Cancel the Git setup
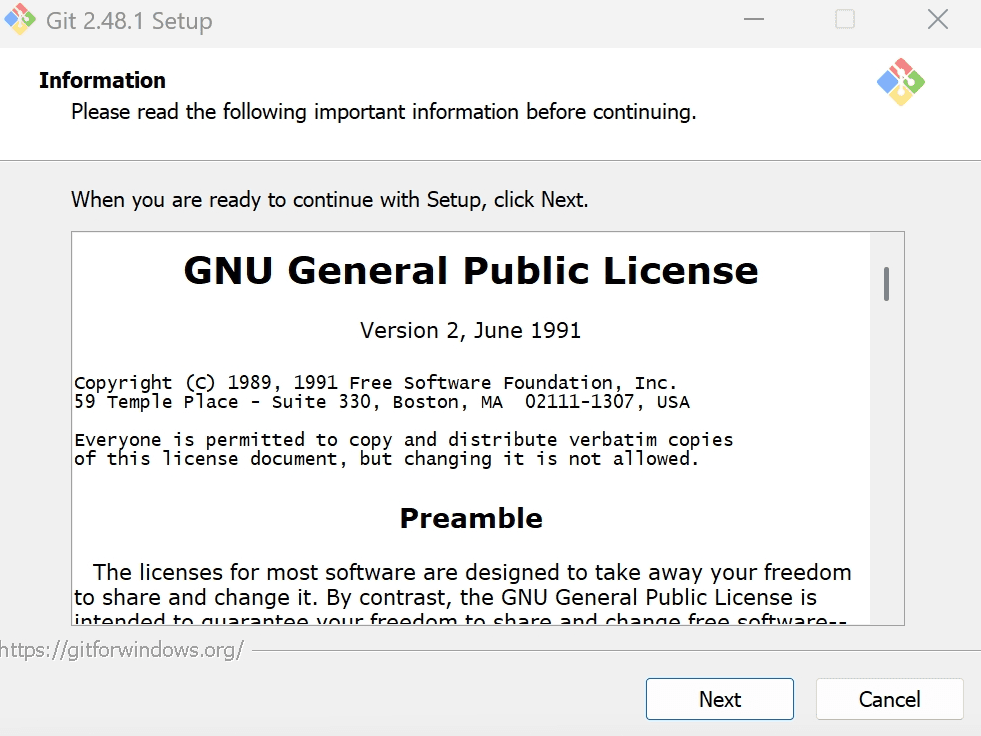981x736 pixels. [889, 699]
